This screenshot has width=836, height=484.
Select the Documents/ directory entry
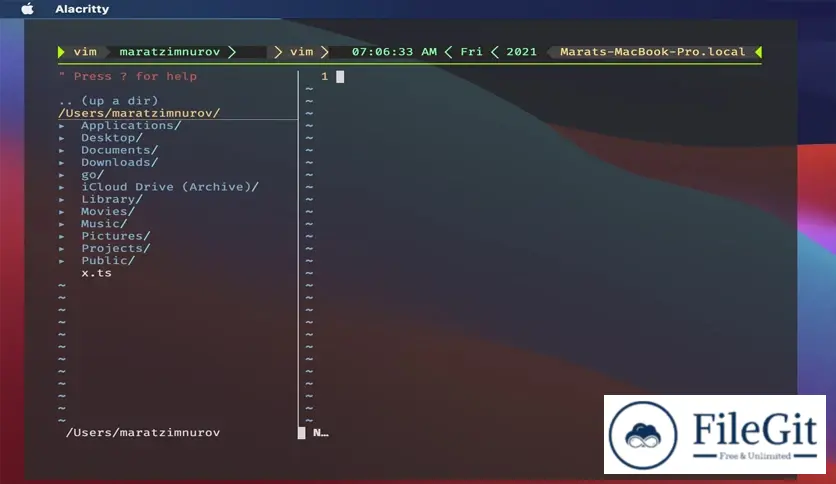pos(119,150)
